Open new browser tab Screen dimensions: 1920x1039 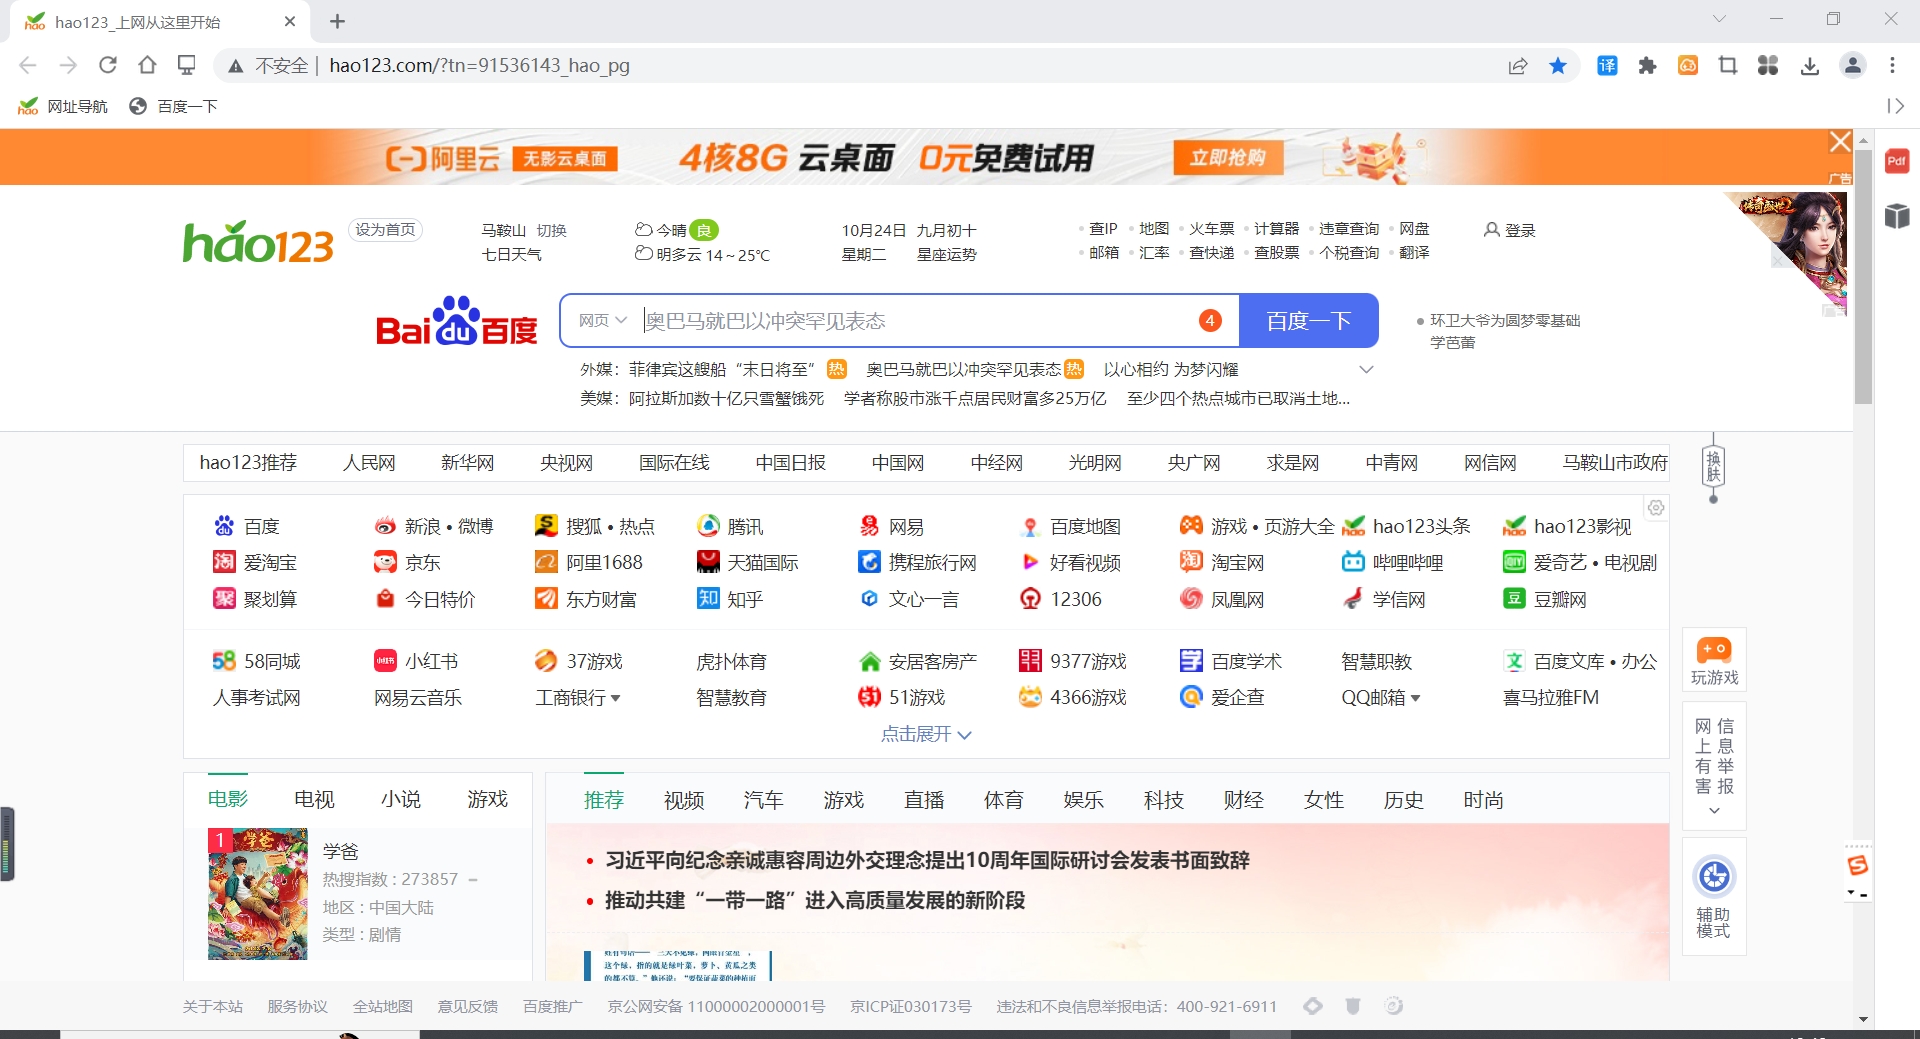(337, 21)
